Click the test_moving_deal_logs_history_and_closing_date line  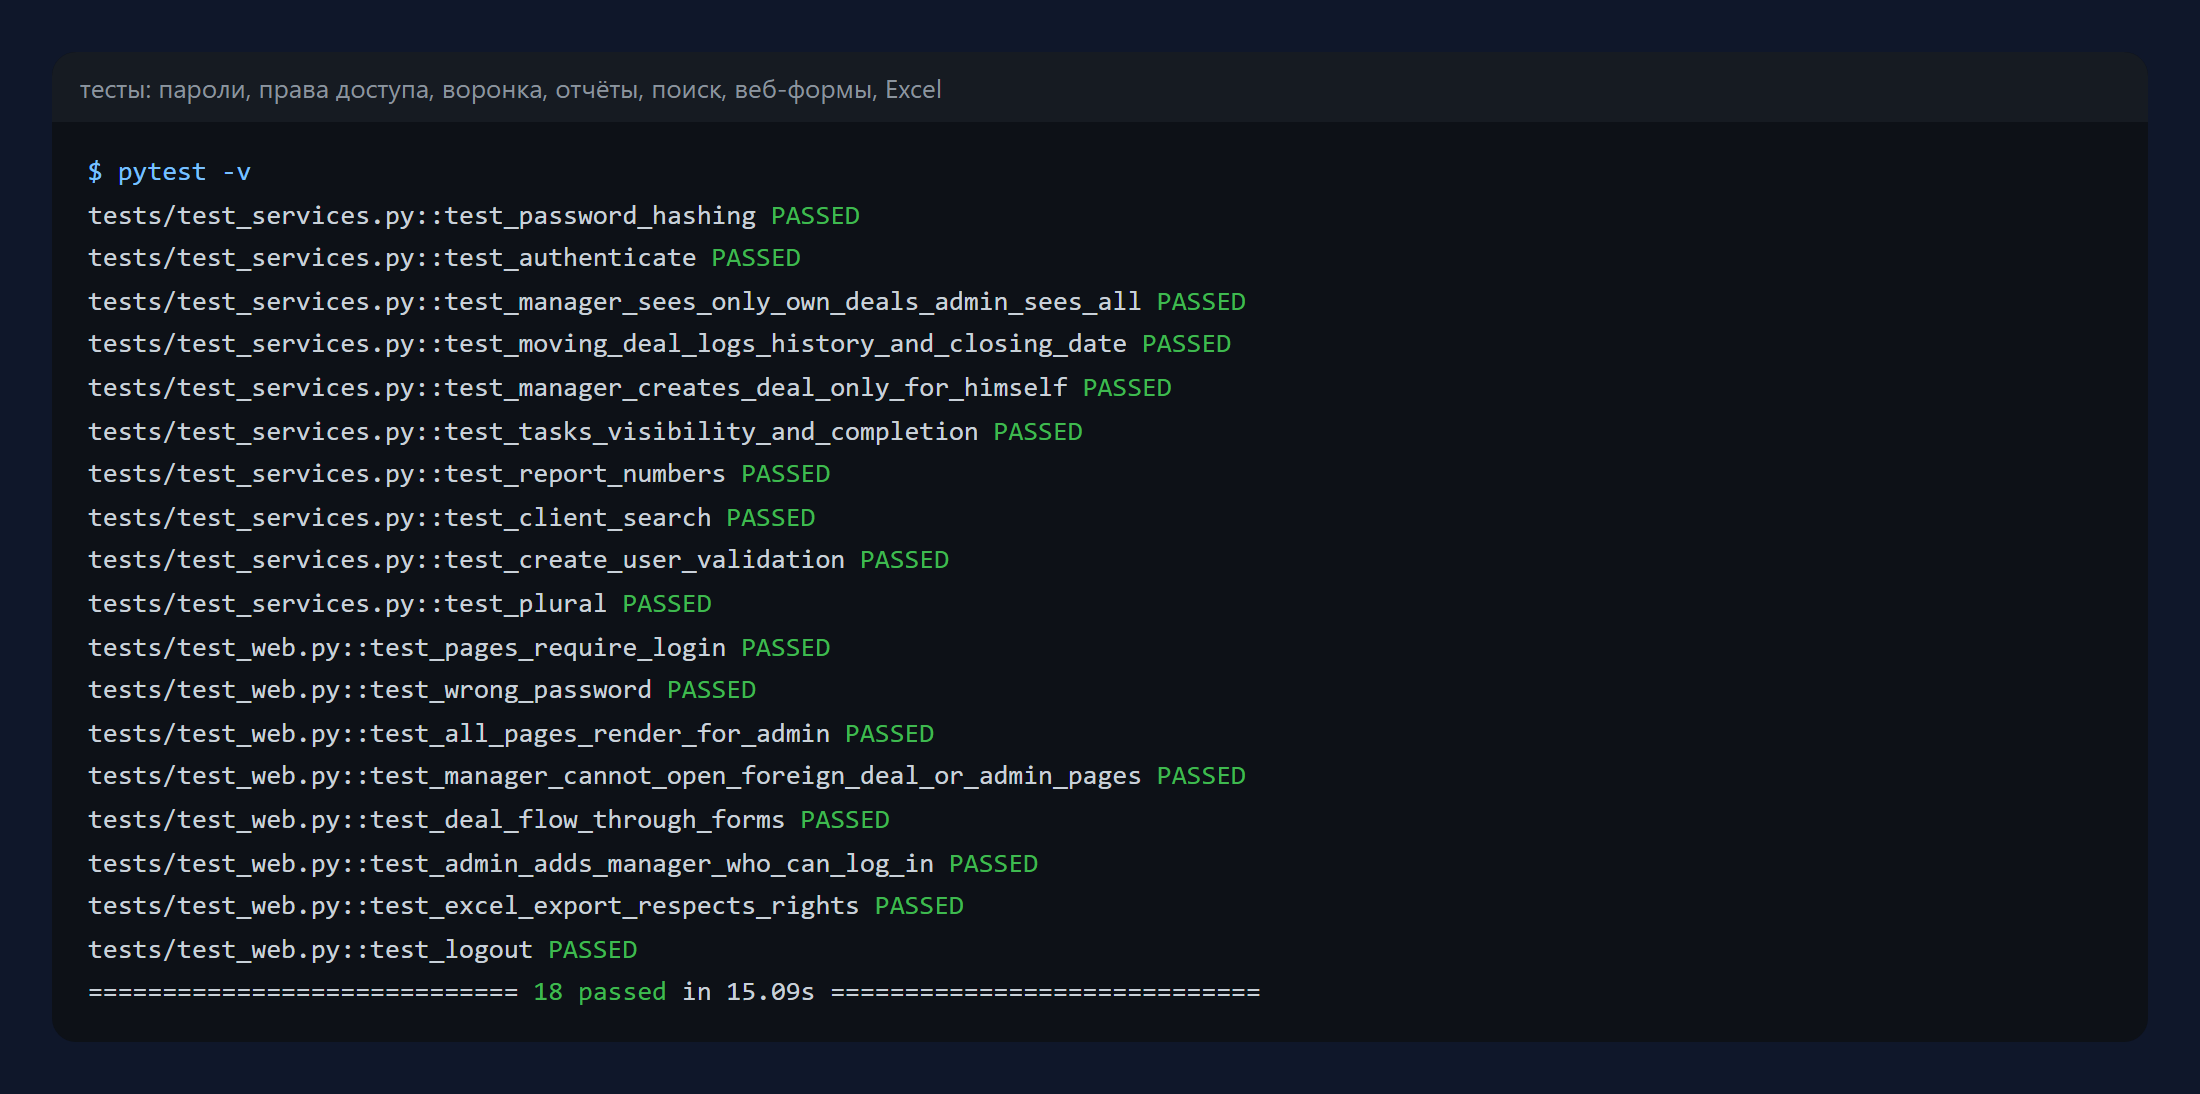pyautogui.click(x=659, y=344)
